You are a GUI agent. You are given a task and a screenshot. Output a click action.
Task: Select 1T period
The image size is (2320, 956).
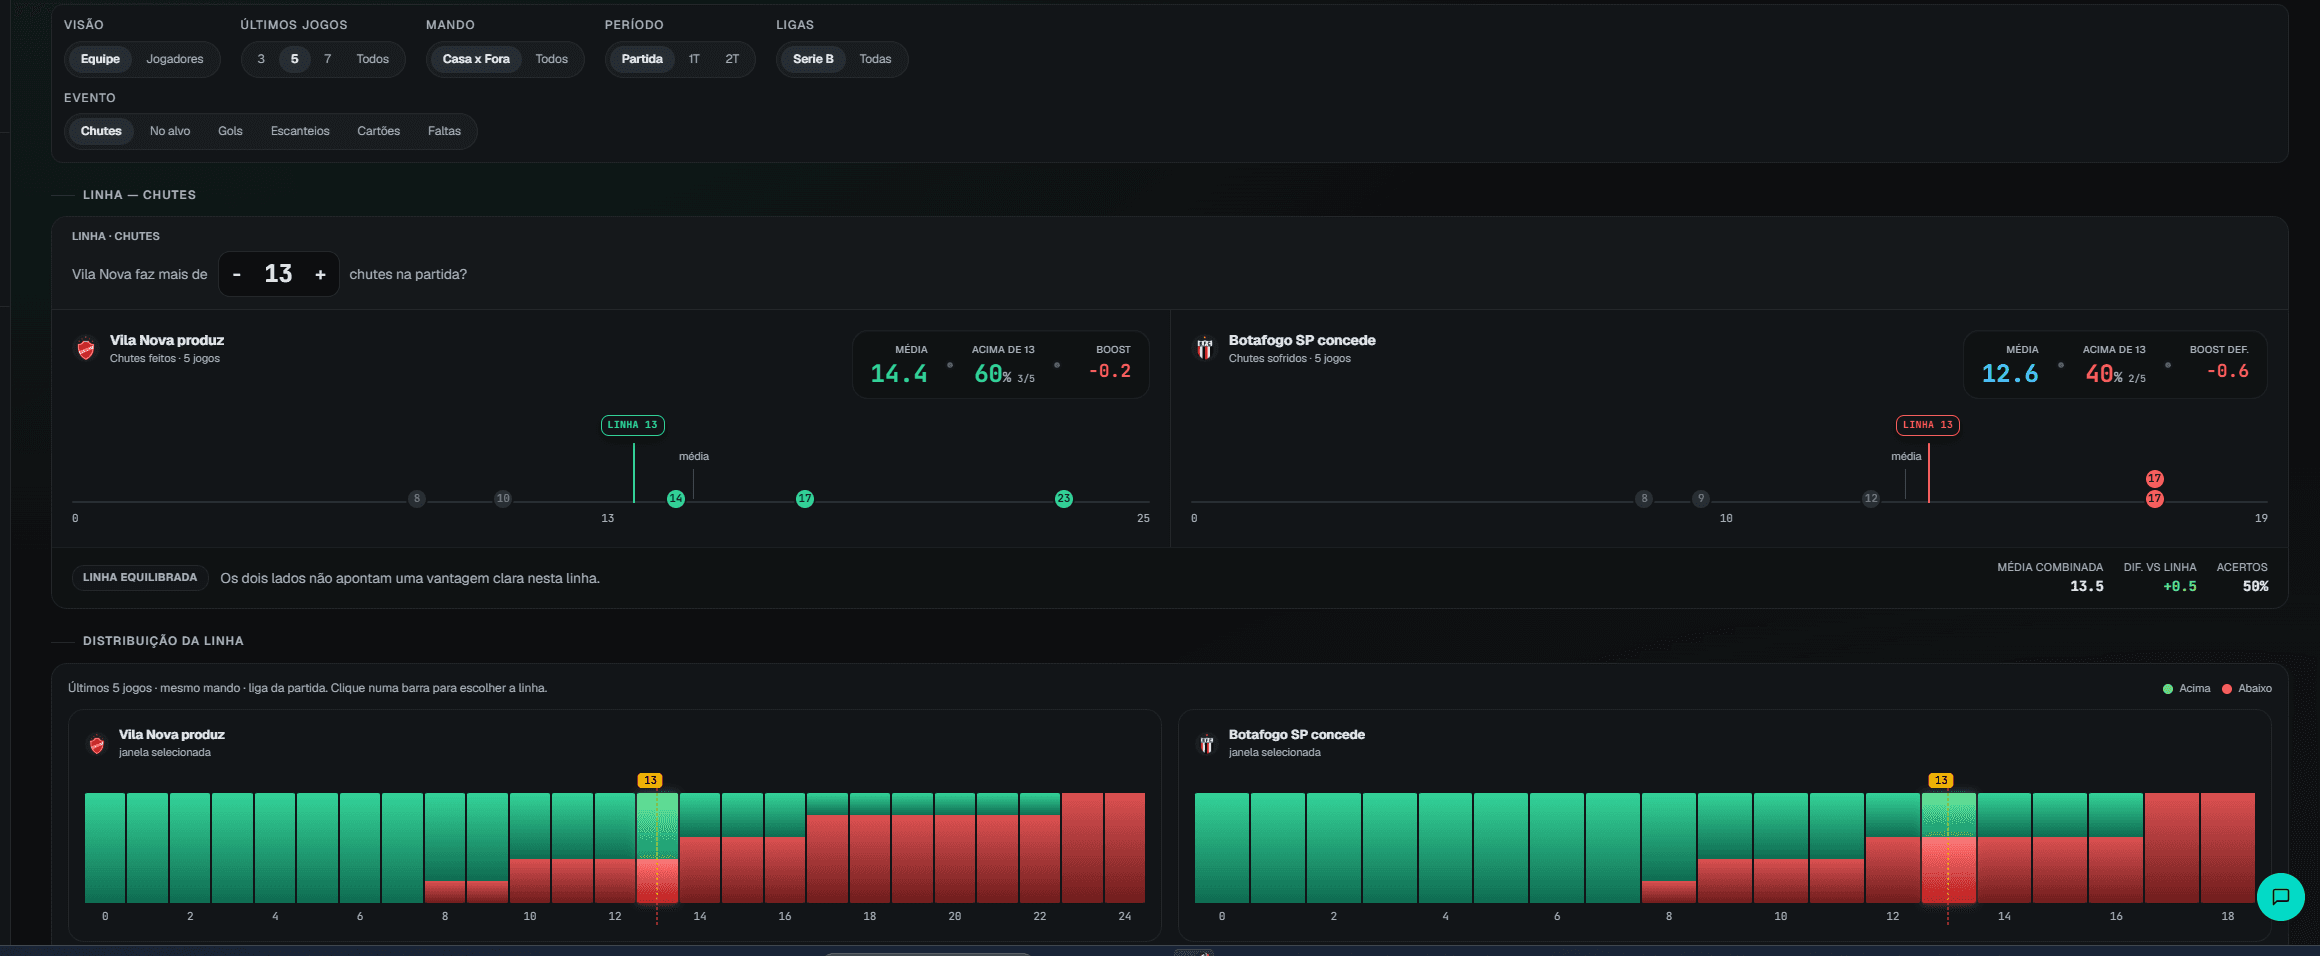pos(694,59)
